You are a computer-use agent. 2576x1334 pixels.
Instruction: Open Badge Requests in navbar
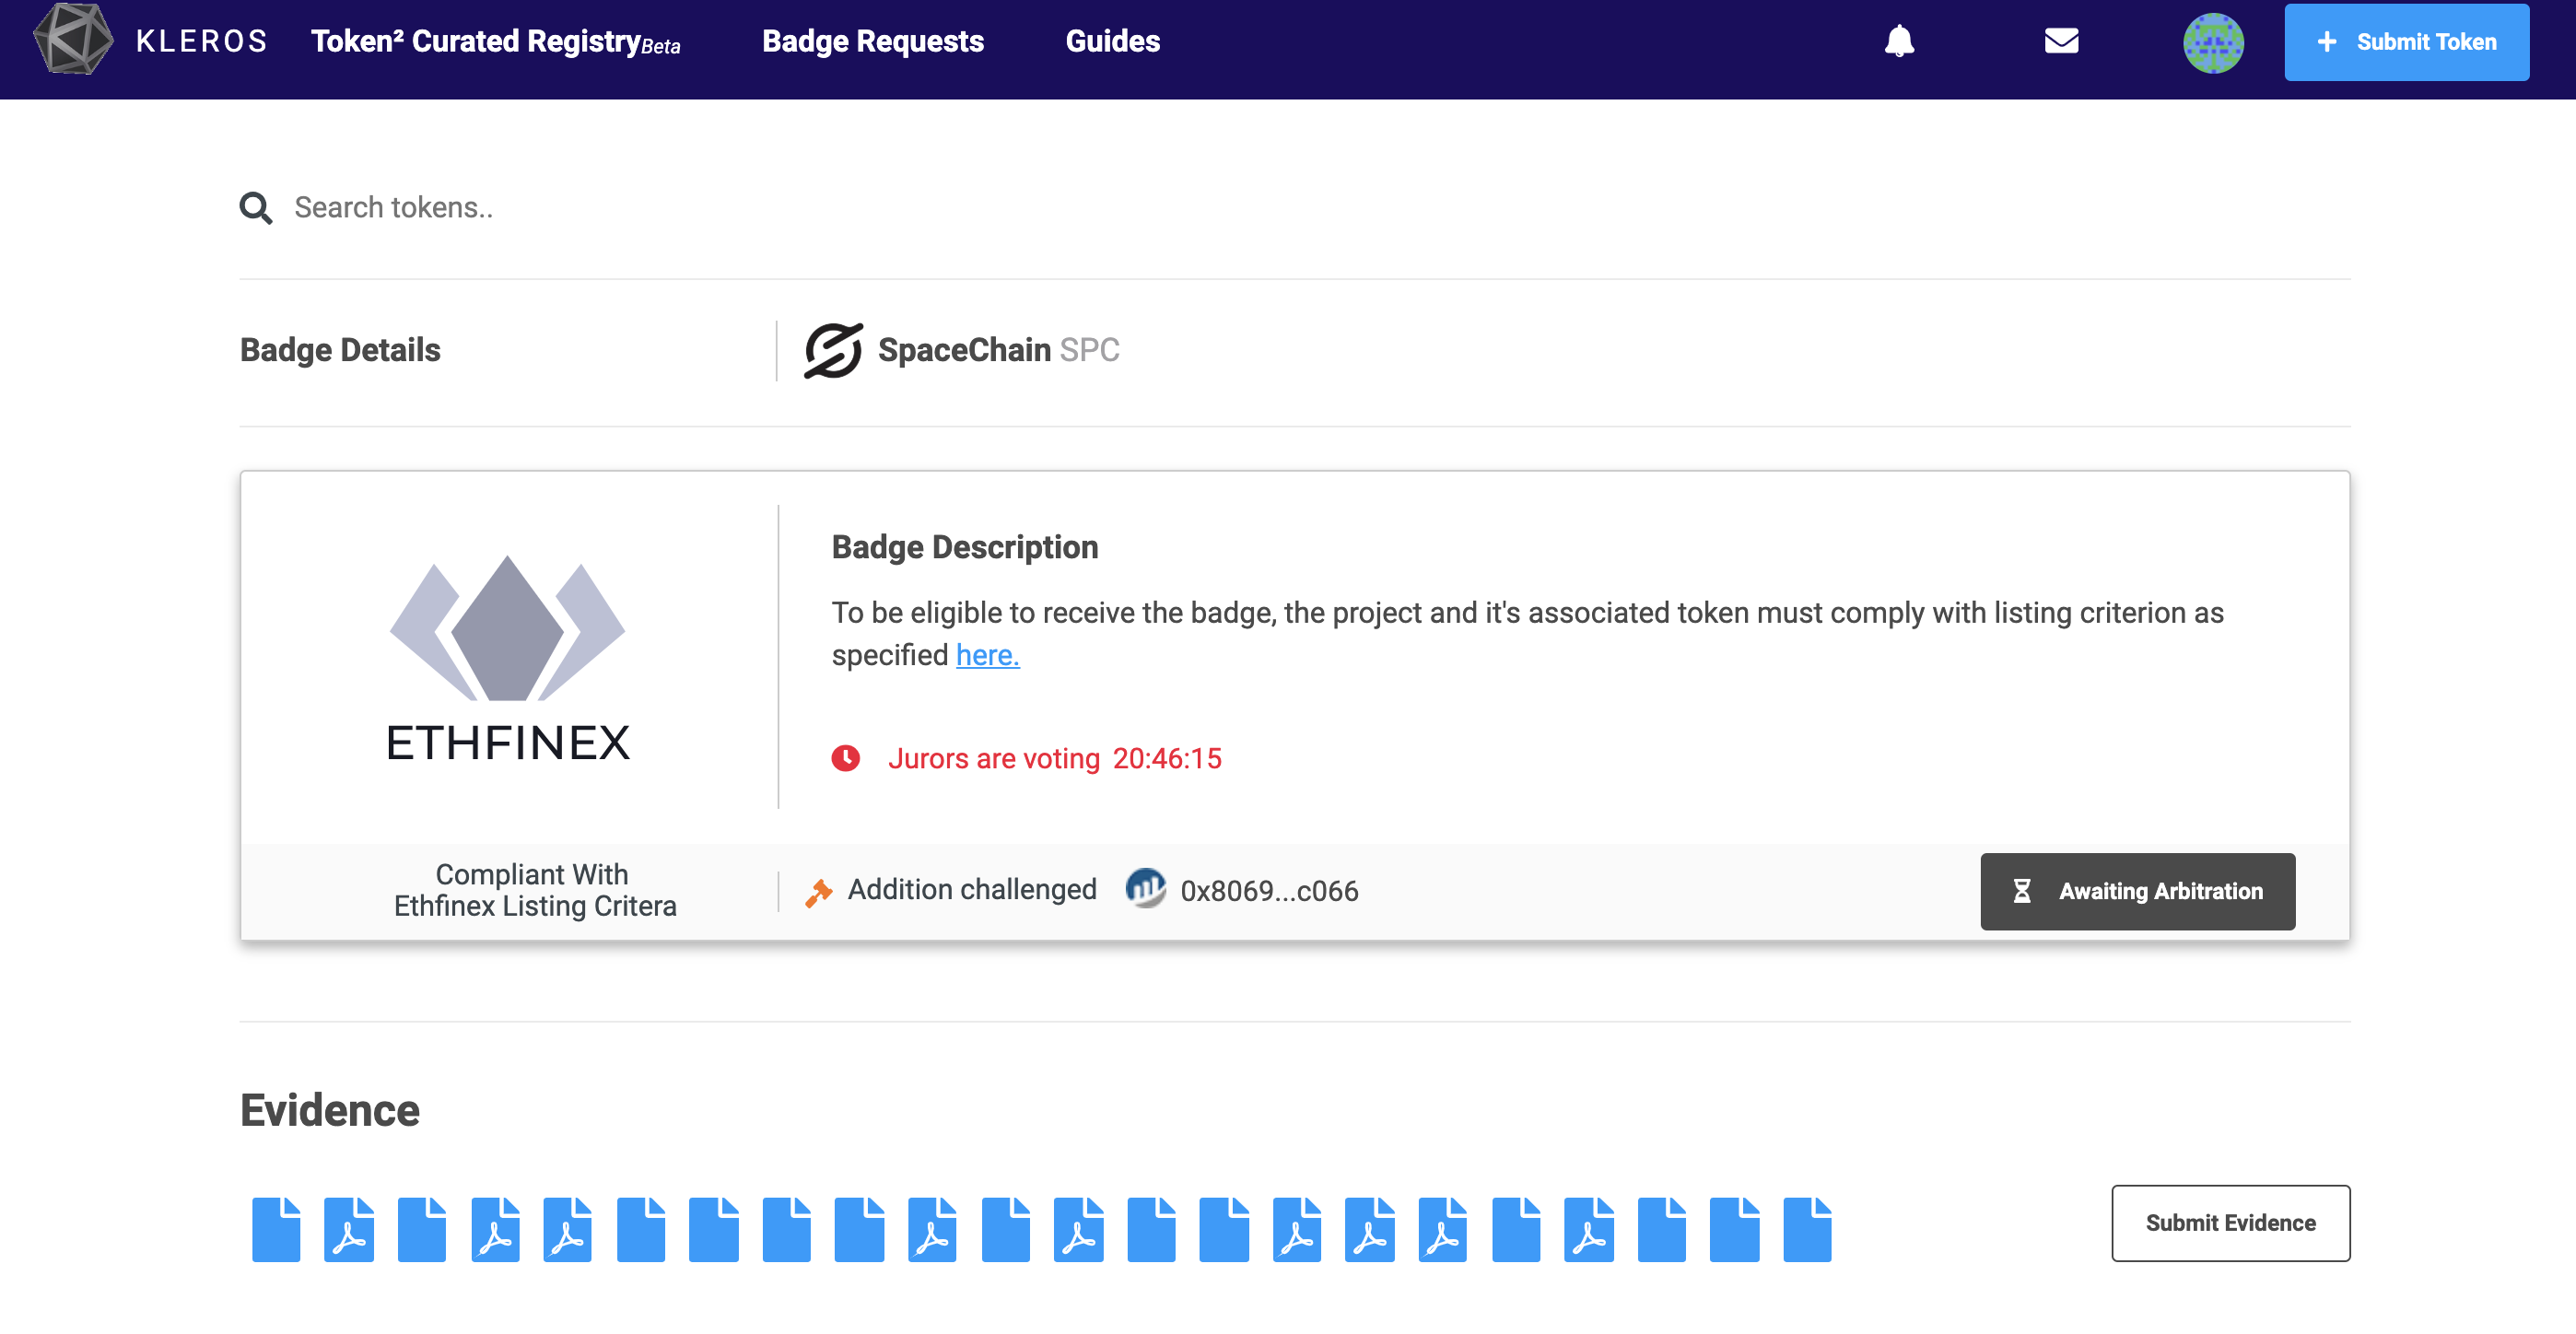point(872,41)
